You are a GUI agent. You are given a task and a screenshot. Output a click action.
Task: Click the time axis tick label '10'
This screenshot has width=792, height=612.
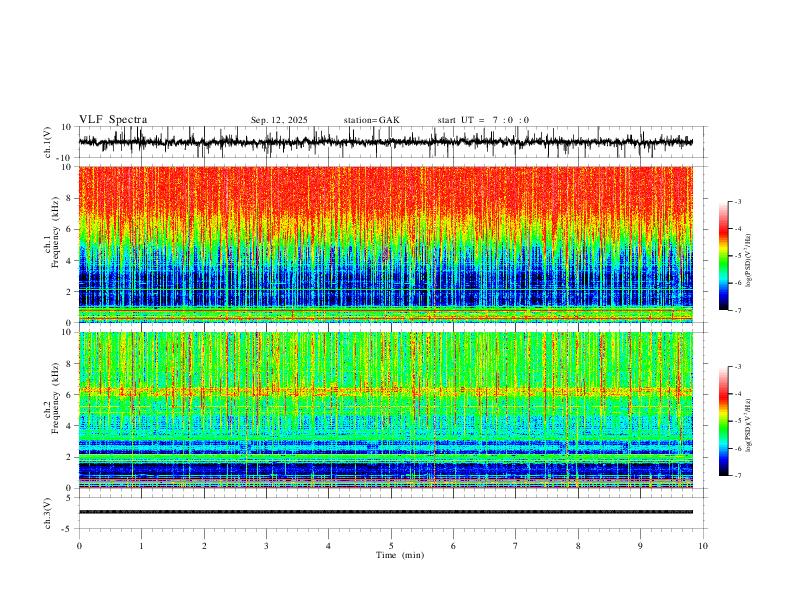pyautogui.click(x=703, y=546)
